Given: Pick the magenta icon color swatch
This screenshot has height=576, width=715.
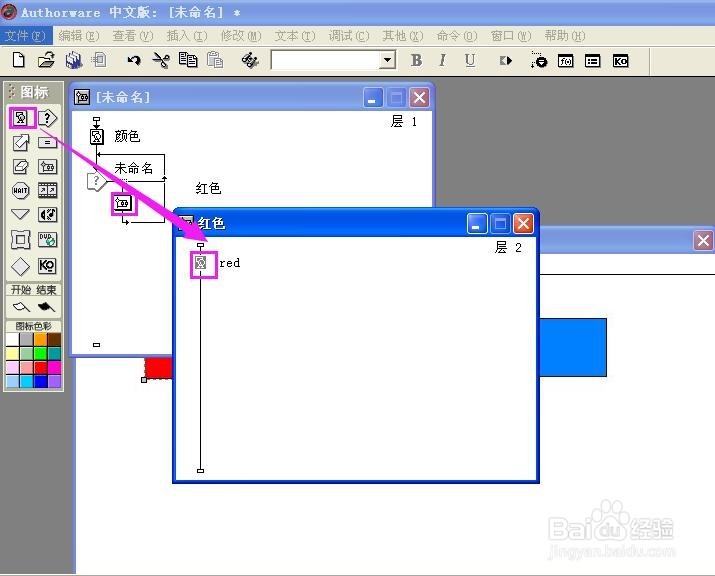Looking at the screenshot, I should pyautogui.click(x=54, y=367).
